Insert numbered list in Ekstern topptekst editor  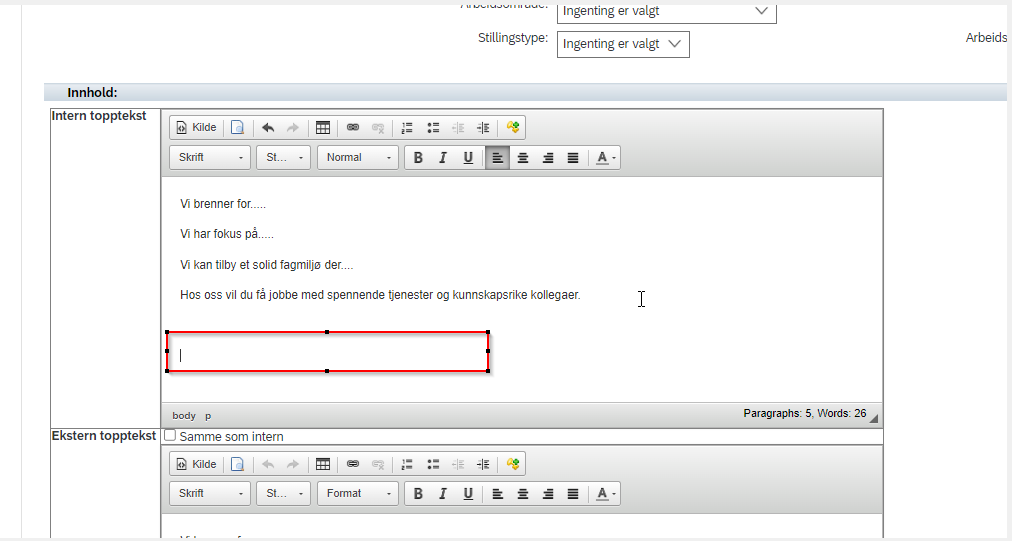click(x=407, y=464)
